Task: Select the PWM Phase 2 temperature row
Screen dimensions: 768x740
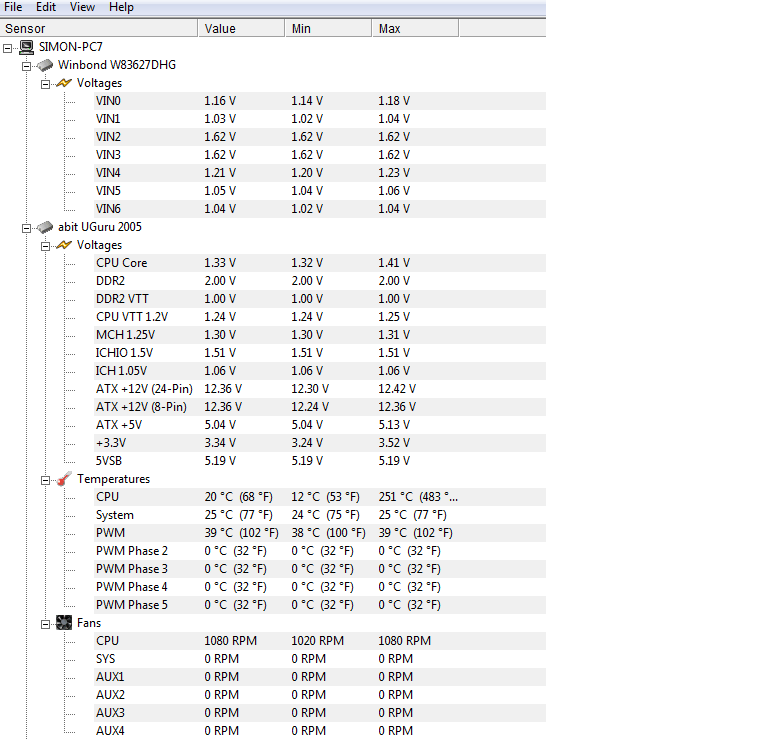Action: (131, 551)
